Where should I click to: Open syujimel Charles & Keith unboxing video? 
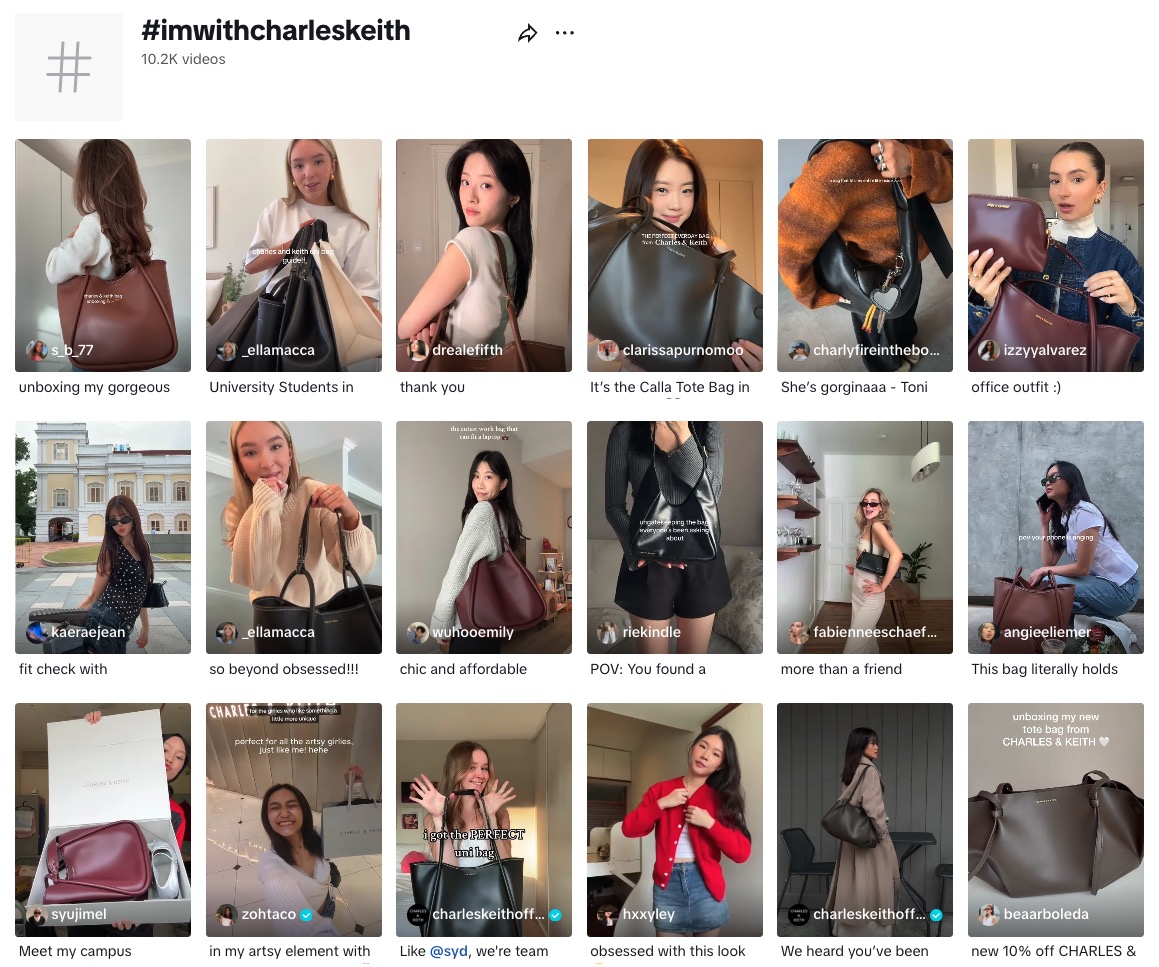(103, 820)
